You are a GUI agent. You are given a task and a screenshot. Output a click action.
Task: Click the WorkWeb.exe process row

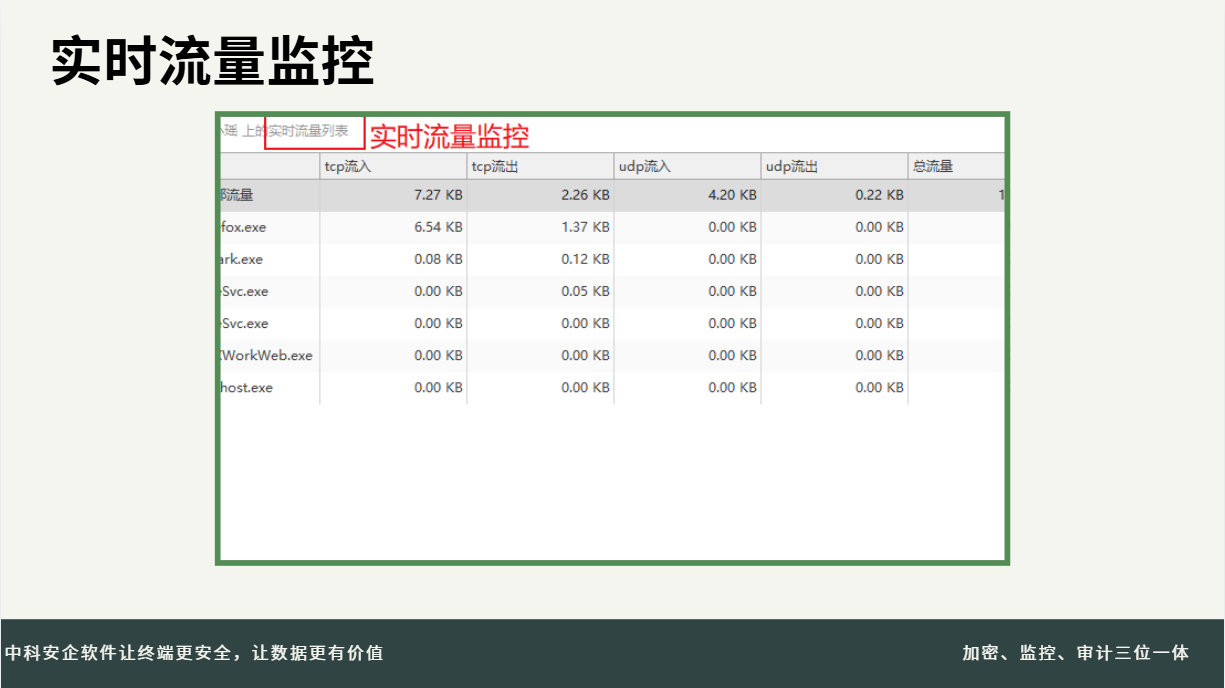tap(266, 355)
